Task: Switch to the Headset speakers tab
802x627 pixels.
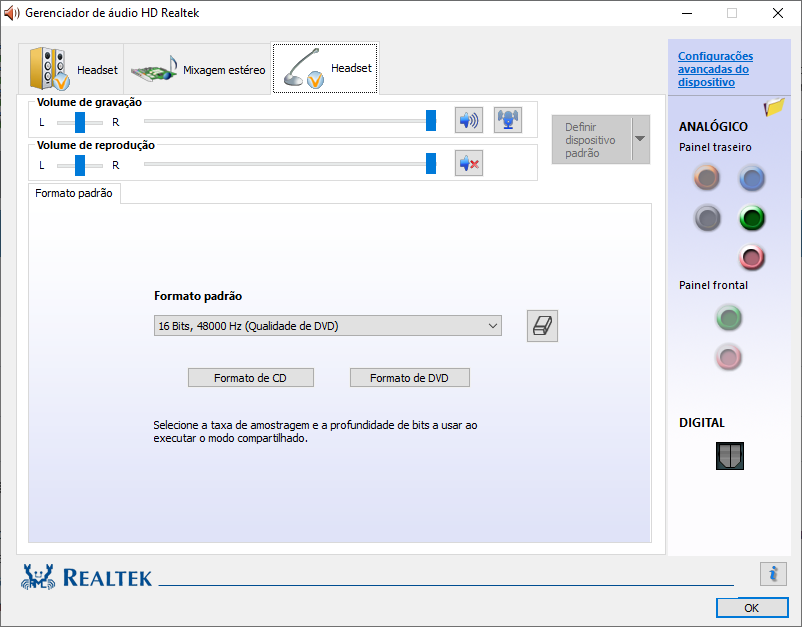Action: (x=71, y=69)
